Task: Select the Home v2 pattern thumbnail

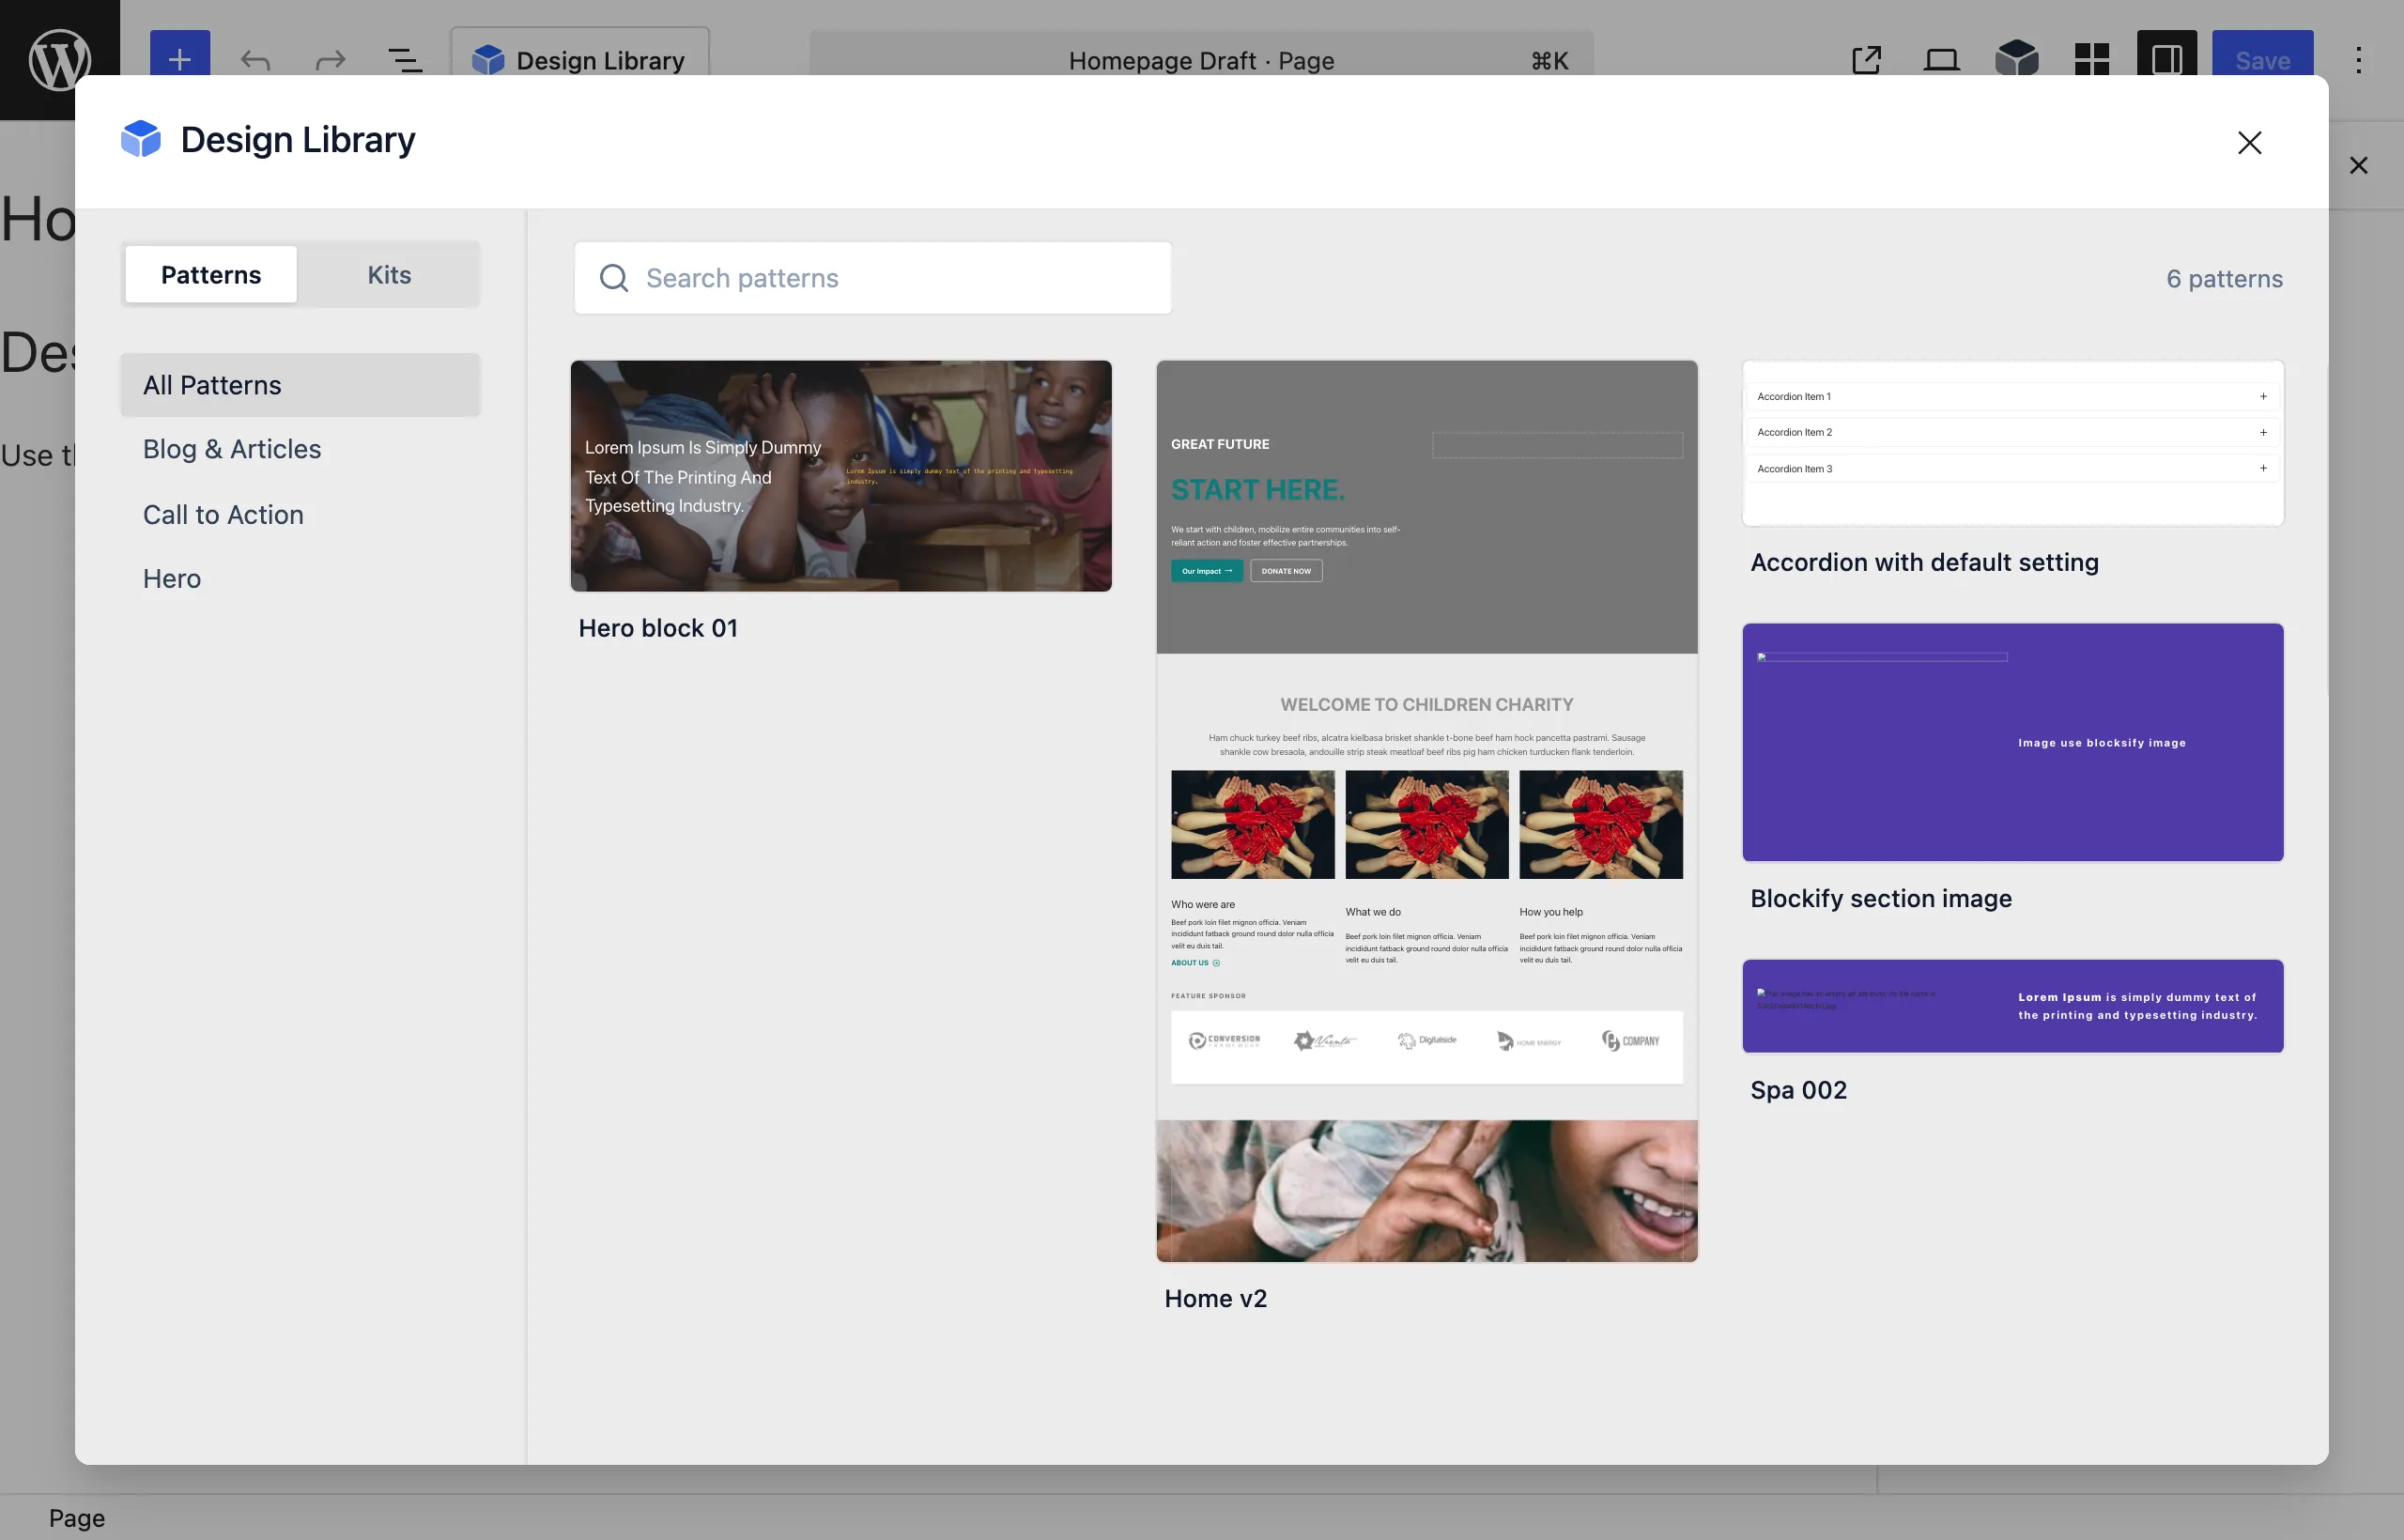Action: (1427, 811)
